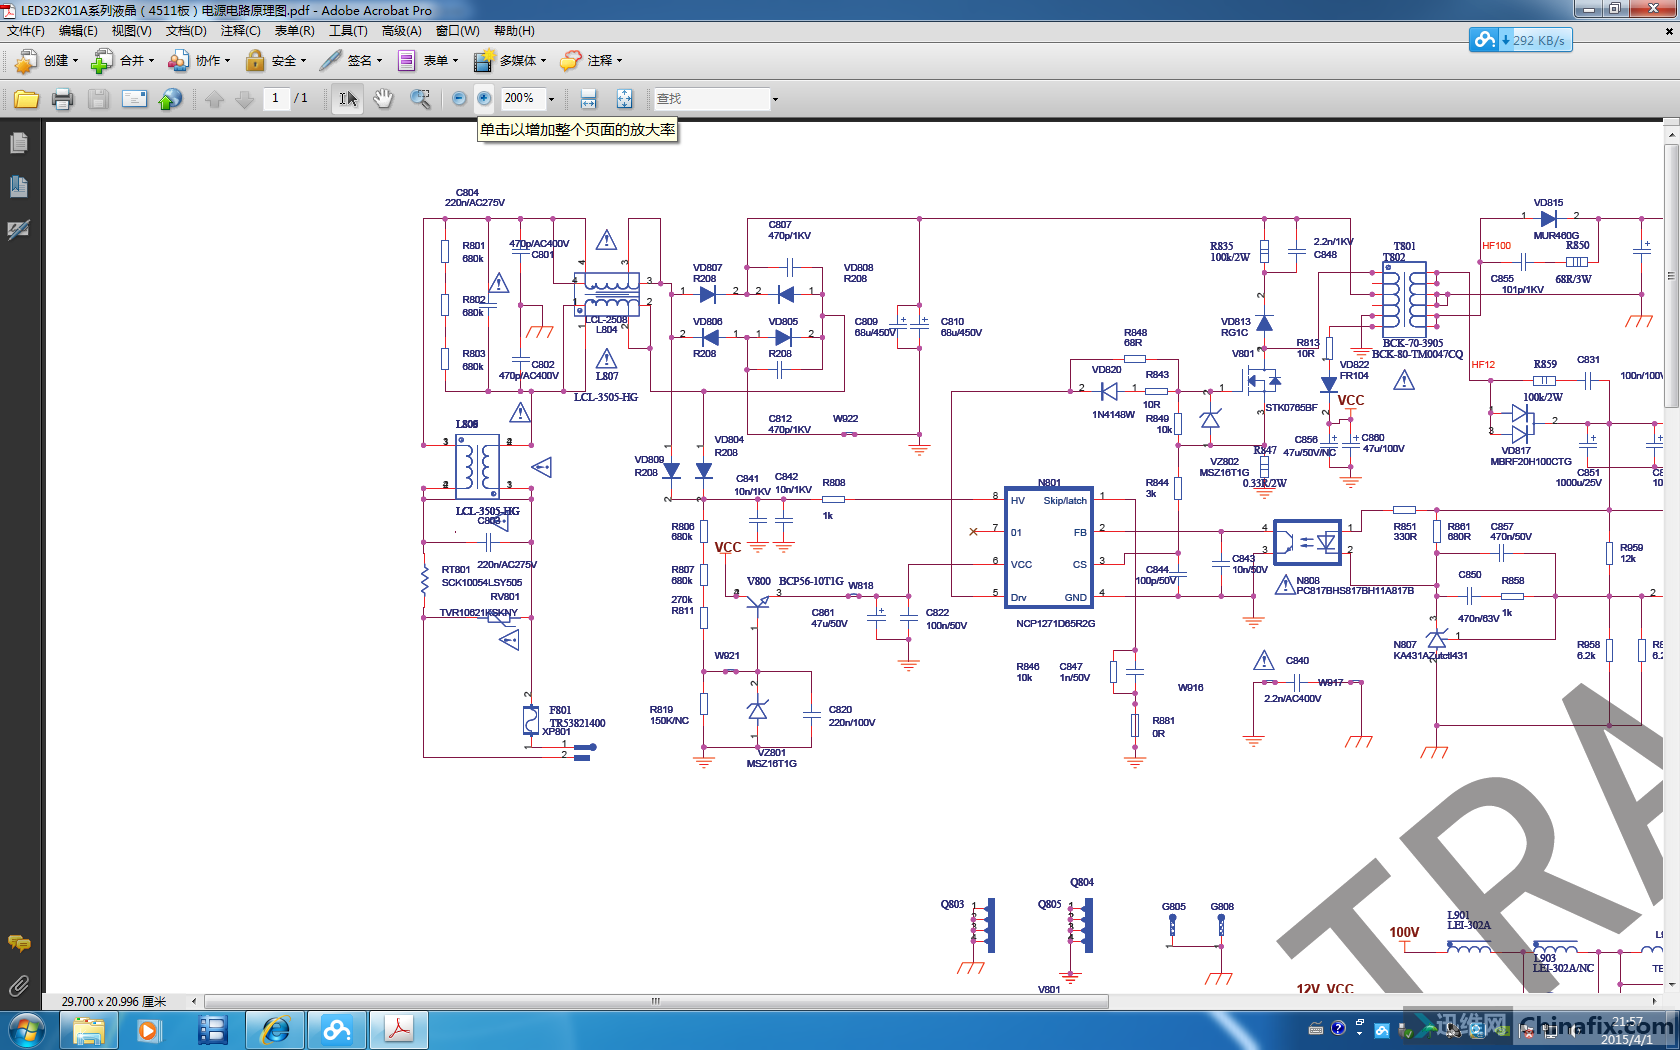Zoom in with the plus button
Viewport: 1680px width, 1050px height.
pyautogui.click(x=484, y=98)
